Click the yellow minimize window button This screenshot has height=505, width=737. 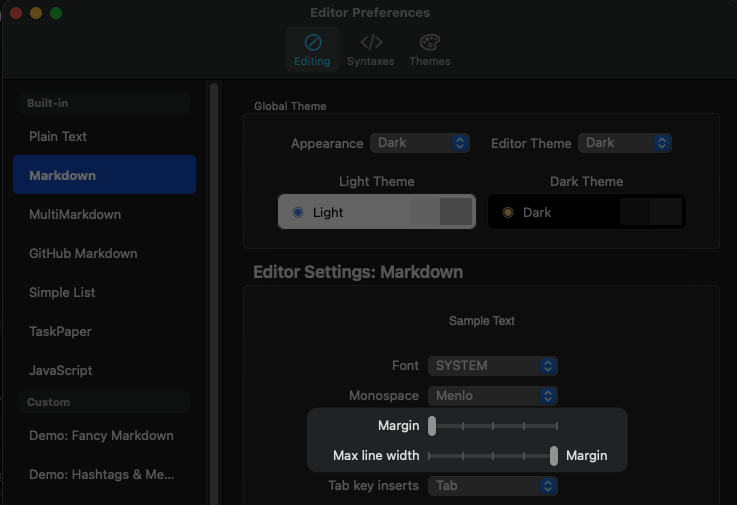[36, 13]
